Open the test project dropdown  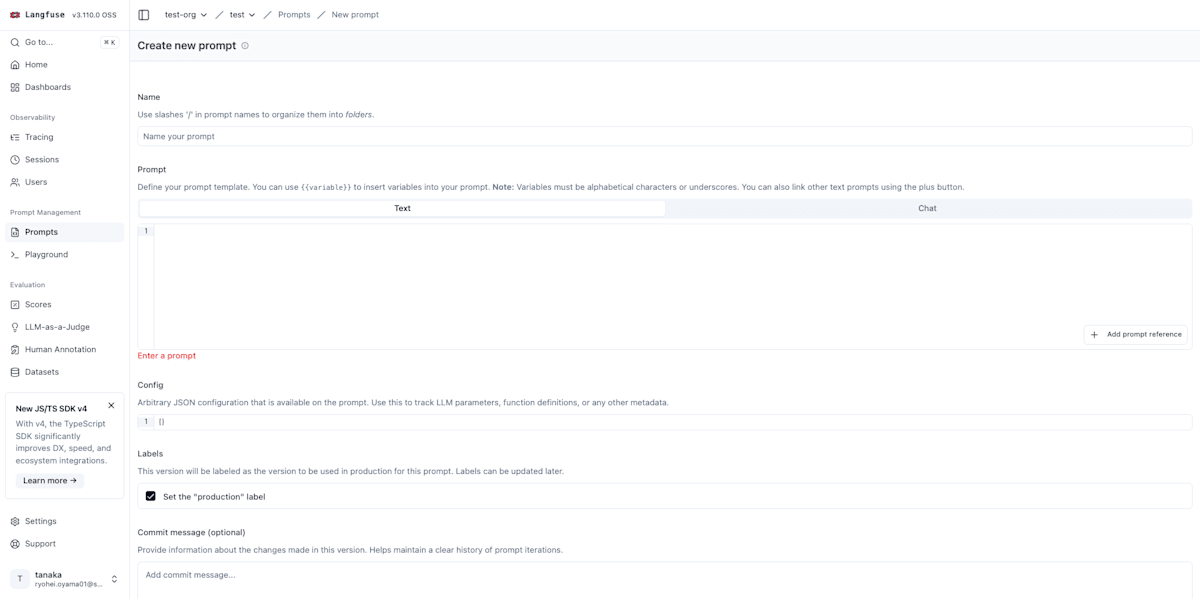pyautogui.click(x=242, y=15)
